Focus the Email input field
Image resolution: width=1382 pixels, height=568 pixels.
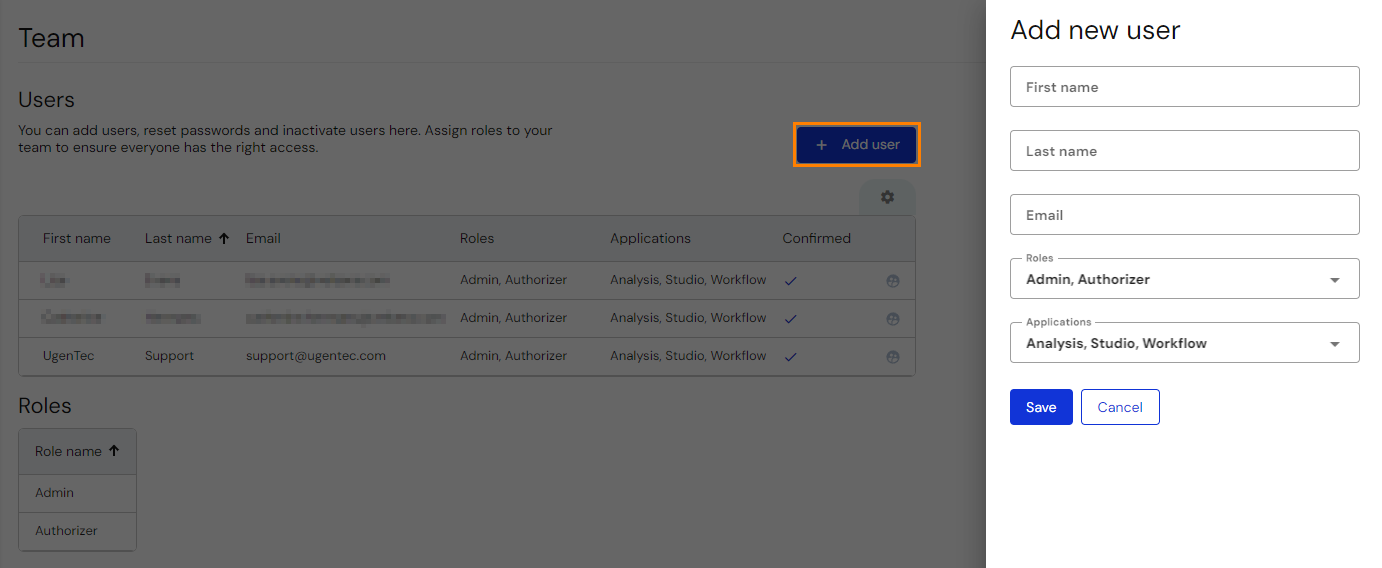coord(1185,215)
